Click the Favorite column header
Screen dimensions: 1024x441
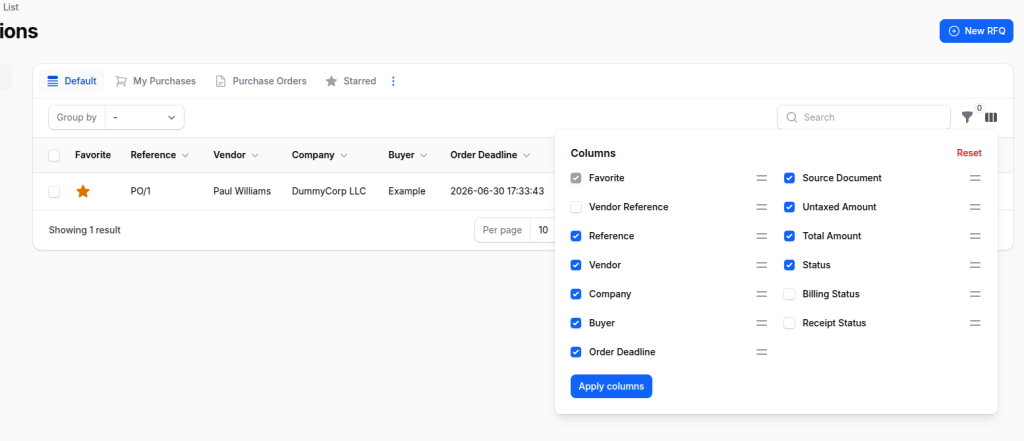pyautogui.click(x=93, y=155)
